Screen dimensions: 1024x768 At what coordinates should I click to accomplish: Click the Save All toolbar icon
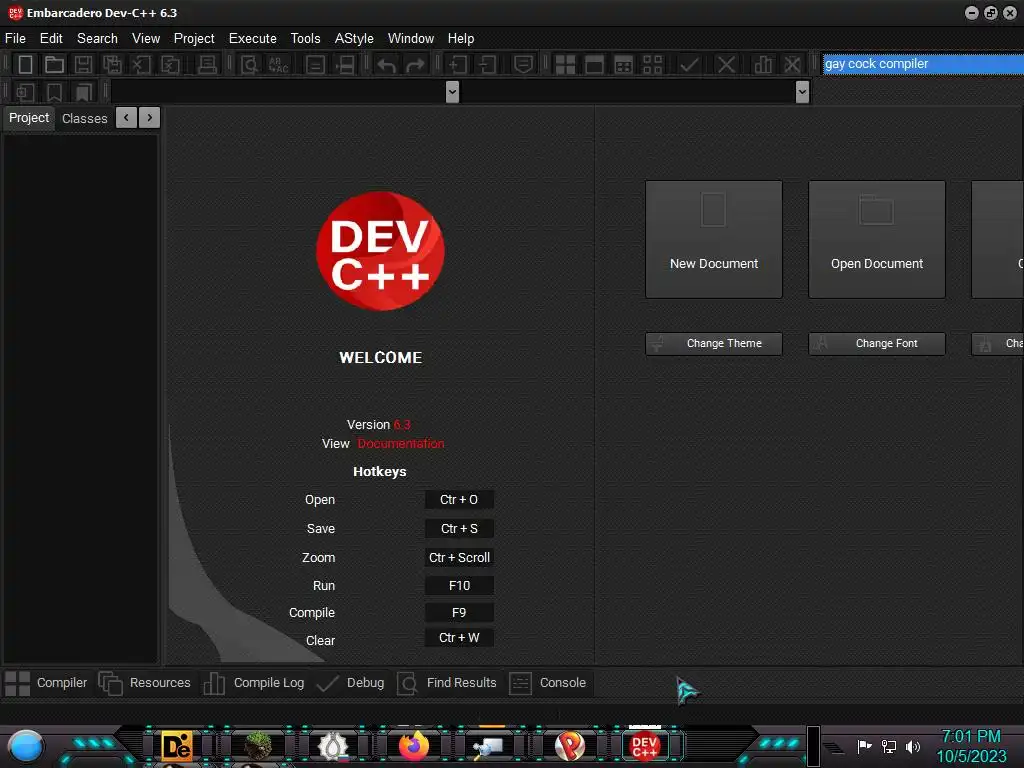112,64
